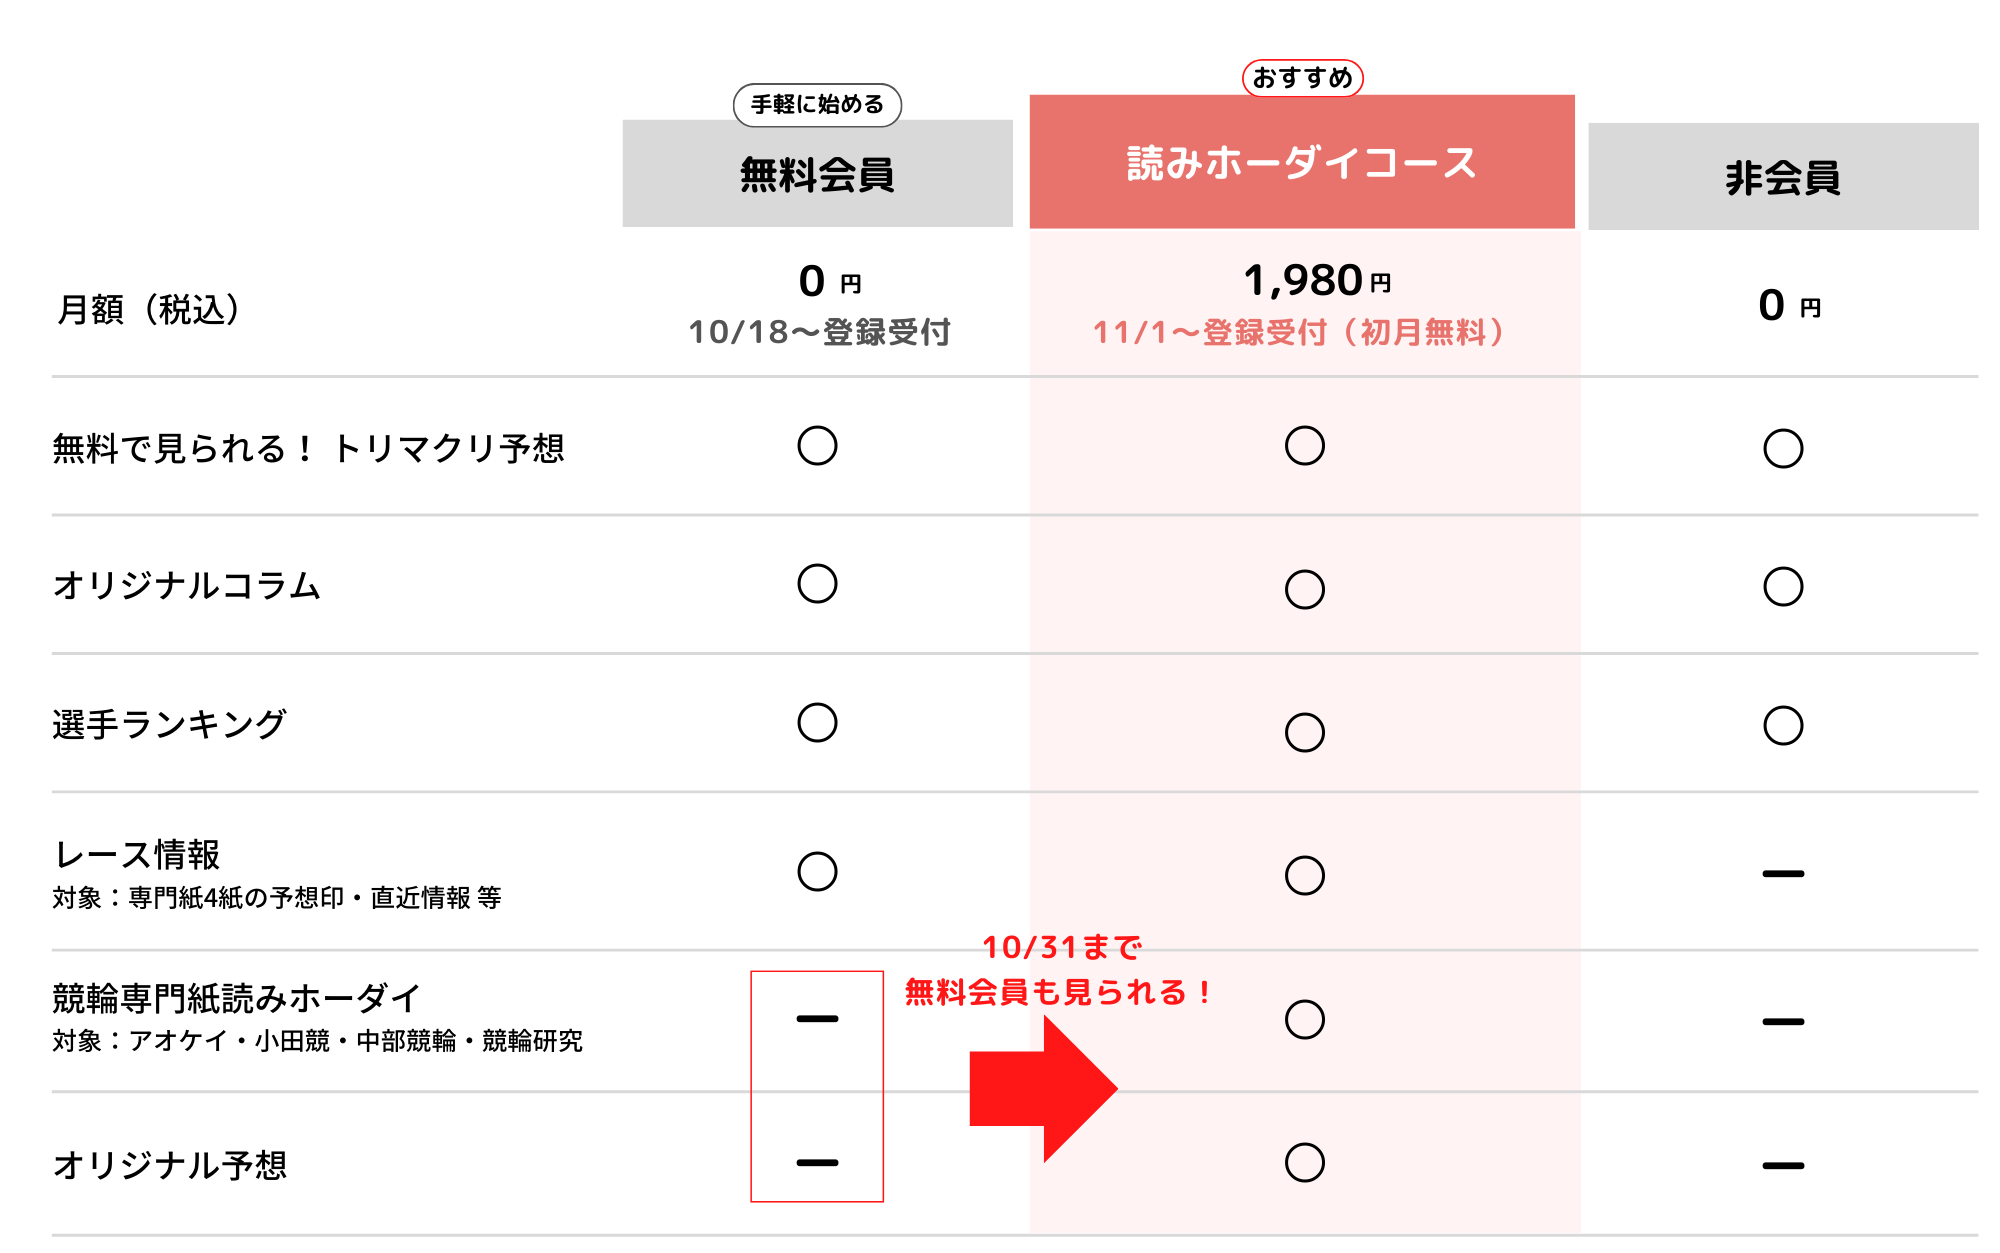This screenshot has width=2000, height=1253.
Task: Click 無料会員 circle for レース情報
Action: tap(817, 872)
